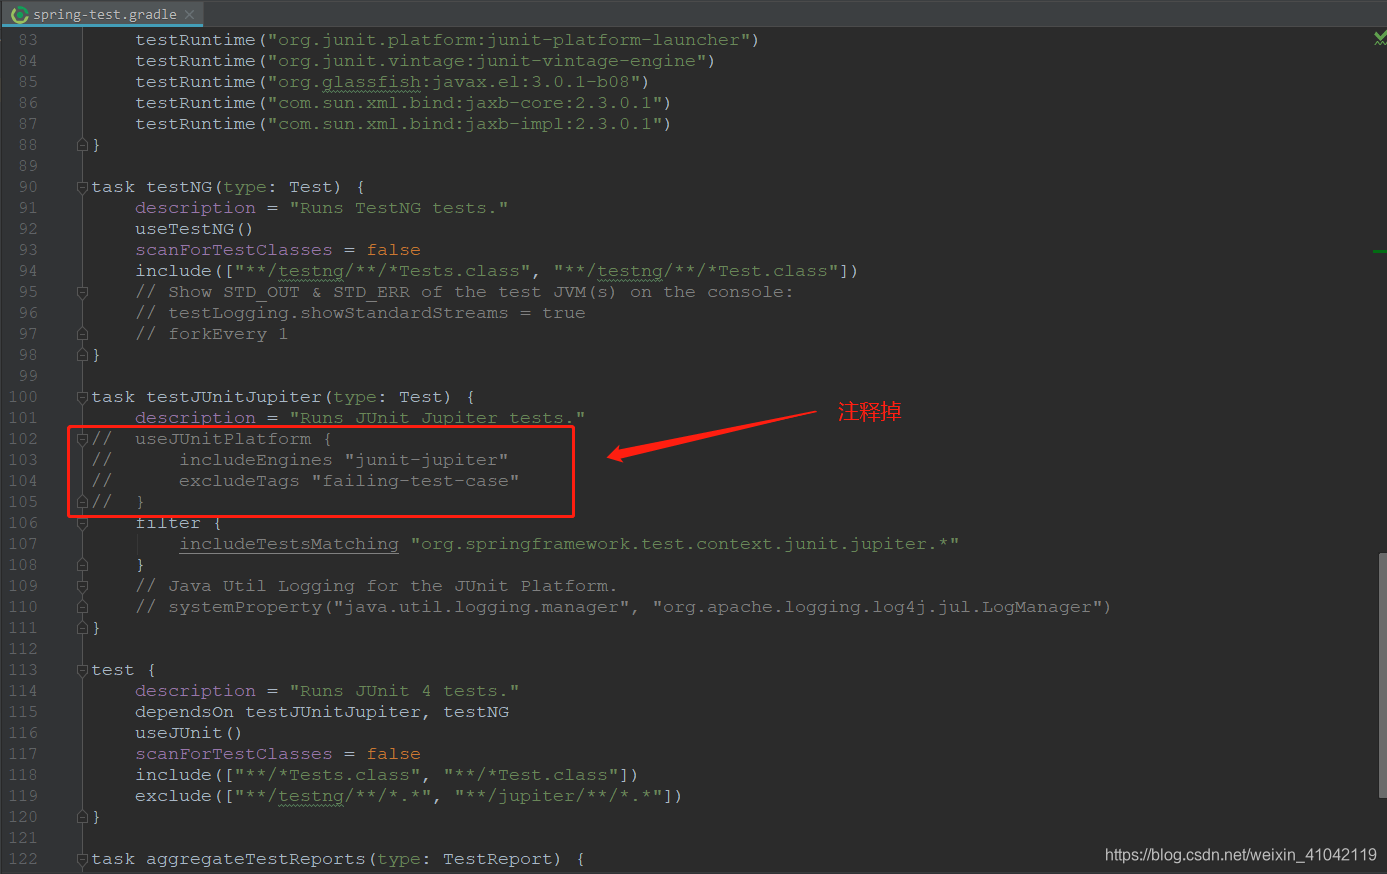
Task: Click line number 83 in the gutter
Action: click(28, 40)
